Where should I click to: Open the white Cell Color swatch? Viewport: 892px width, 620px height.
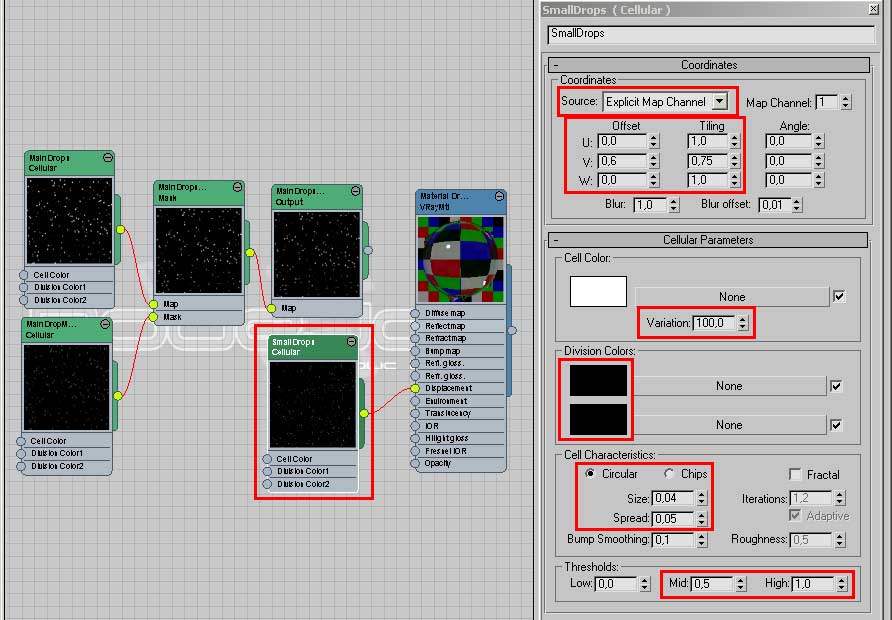pos(598,291)
